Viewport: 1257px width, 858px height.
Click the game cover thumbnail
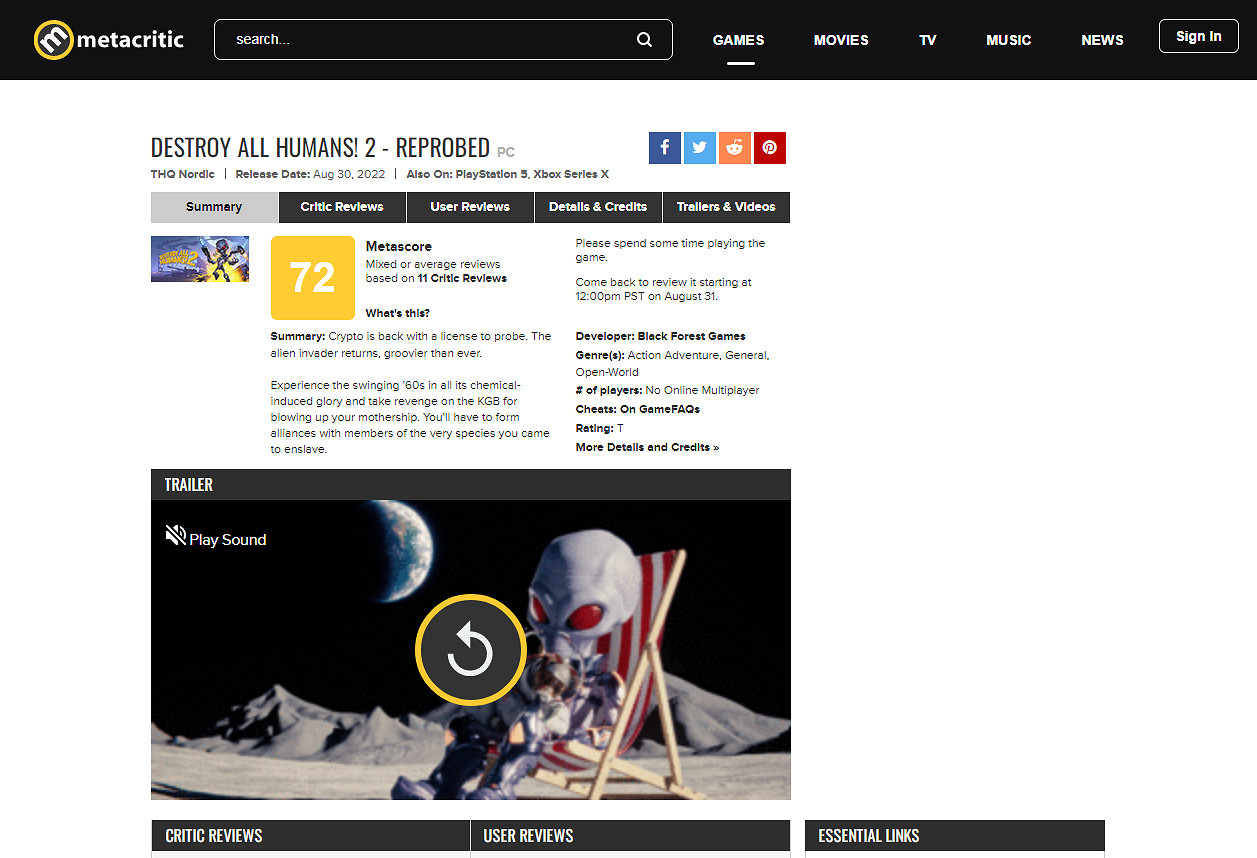(200, 259)
